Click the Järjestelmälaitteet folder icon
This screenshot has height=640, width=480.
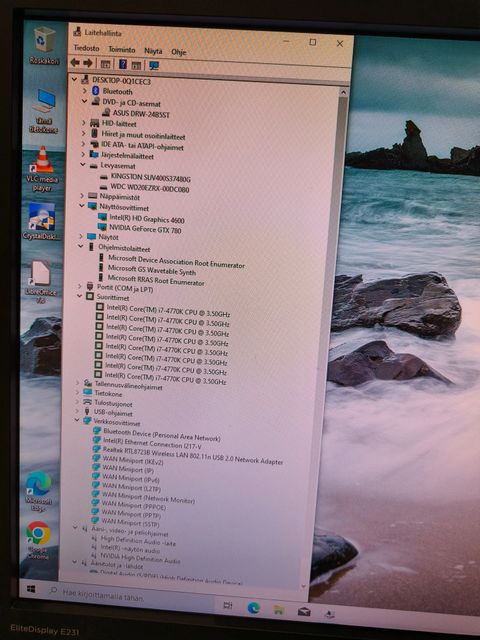(x=94, y=155)
